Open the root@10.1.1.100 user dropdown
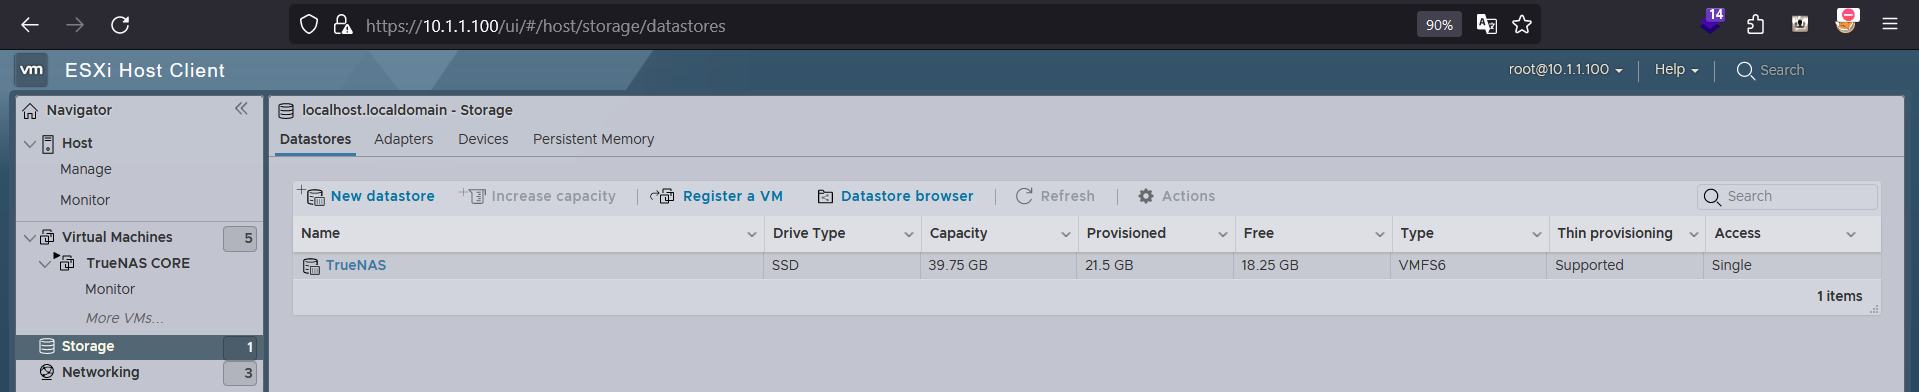The image size is (1919, 392). [x=1565, y=70]
